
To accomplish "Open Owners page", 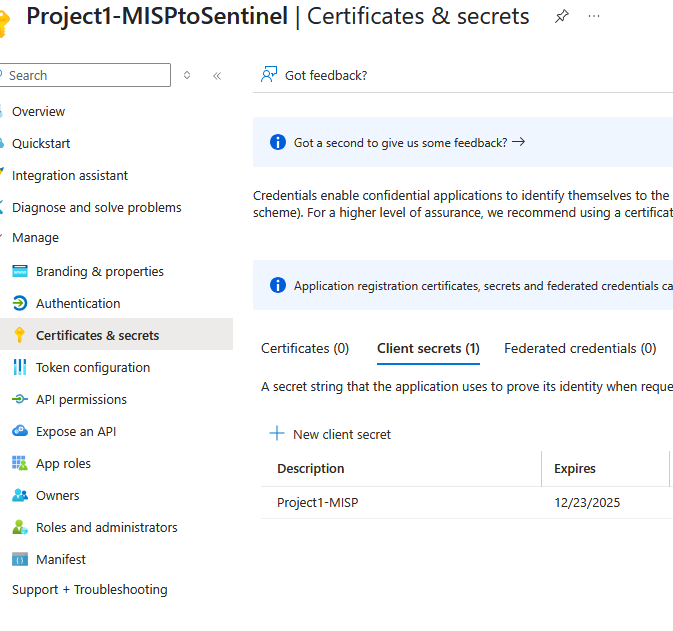I will [58, 495].
